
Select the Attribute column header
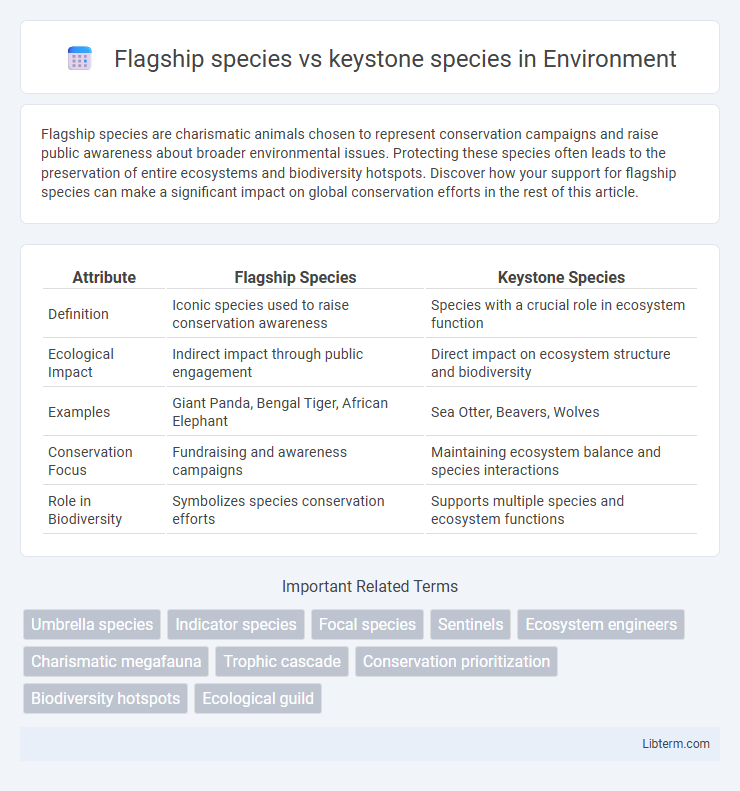(104, 277)
